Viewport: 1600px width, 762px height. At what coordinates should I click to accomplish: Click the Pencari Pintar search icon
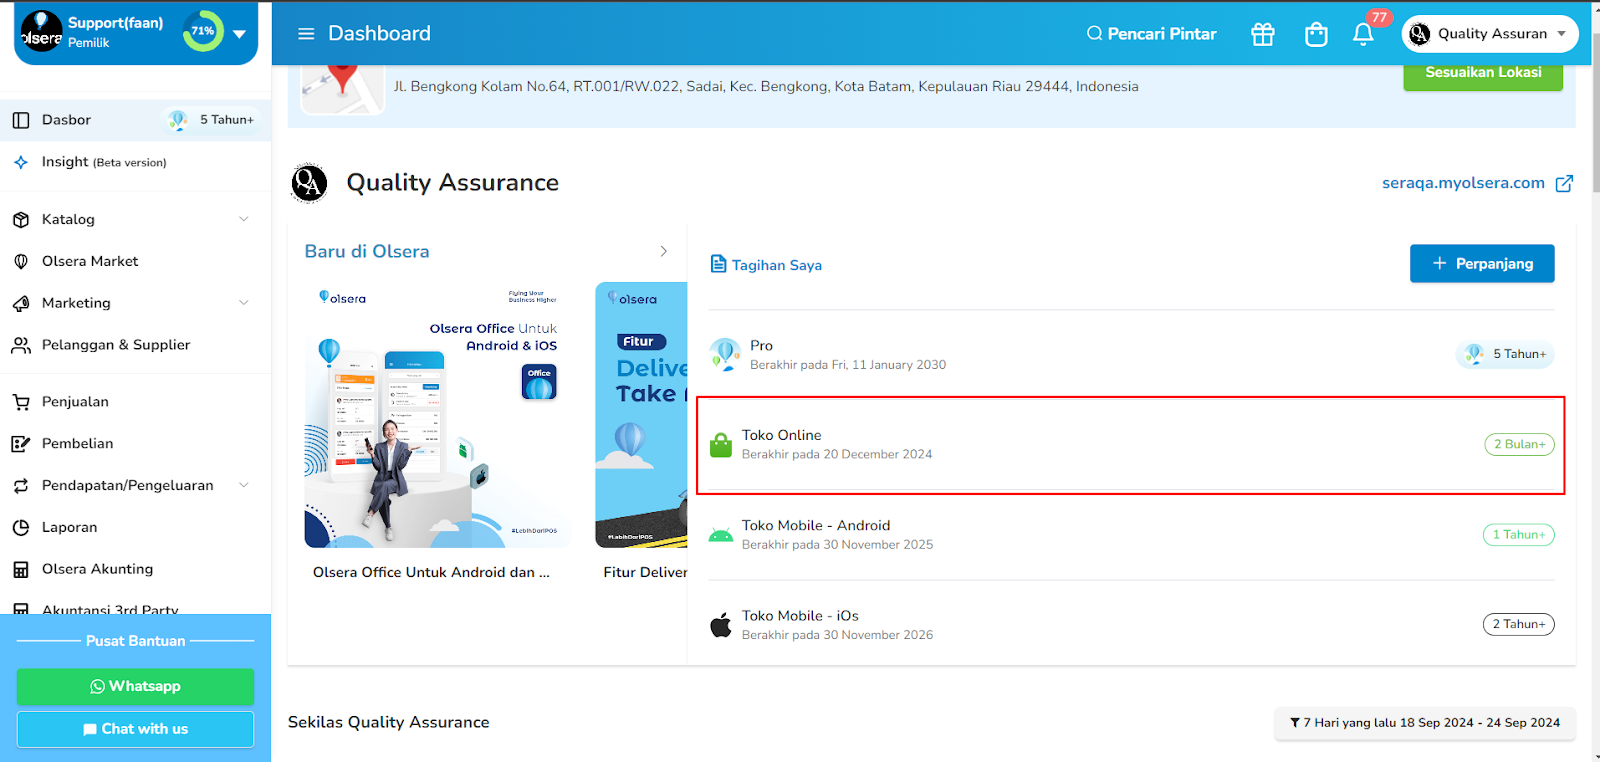1094,34
